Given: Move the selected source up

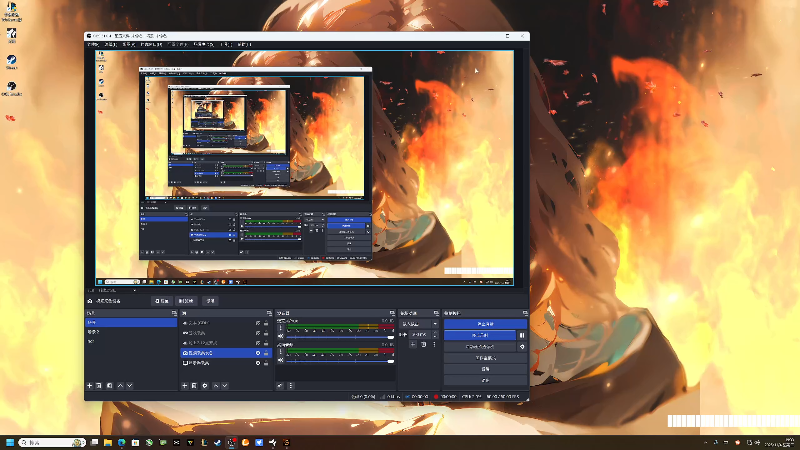Looking at the screenshot, I should [216, 386].
